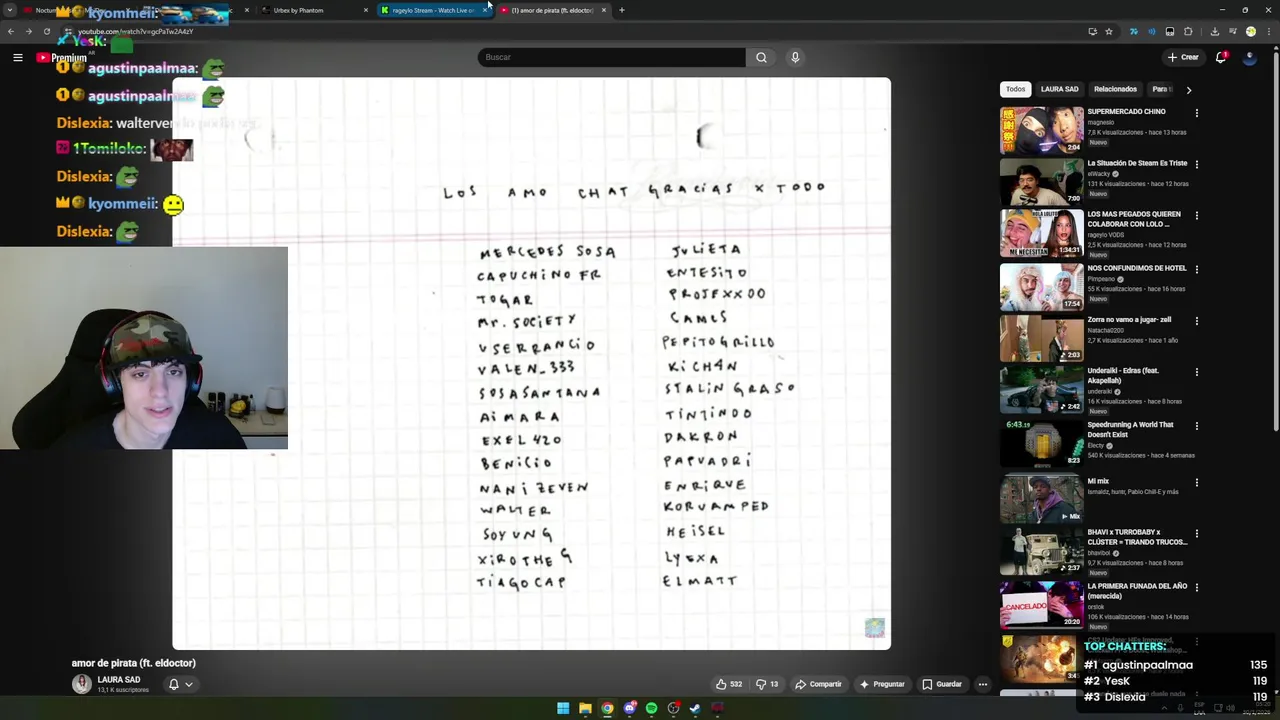Image resolution: width=1280 pixels, height=720 pixels.
Task: Go back with browser back arrow
Action: pos(11,31)
